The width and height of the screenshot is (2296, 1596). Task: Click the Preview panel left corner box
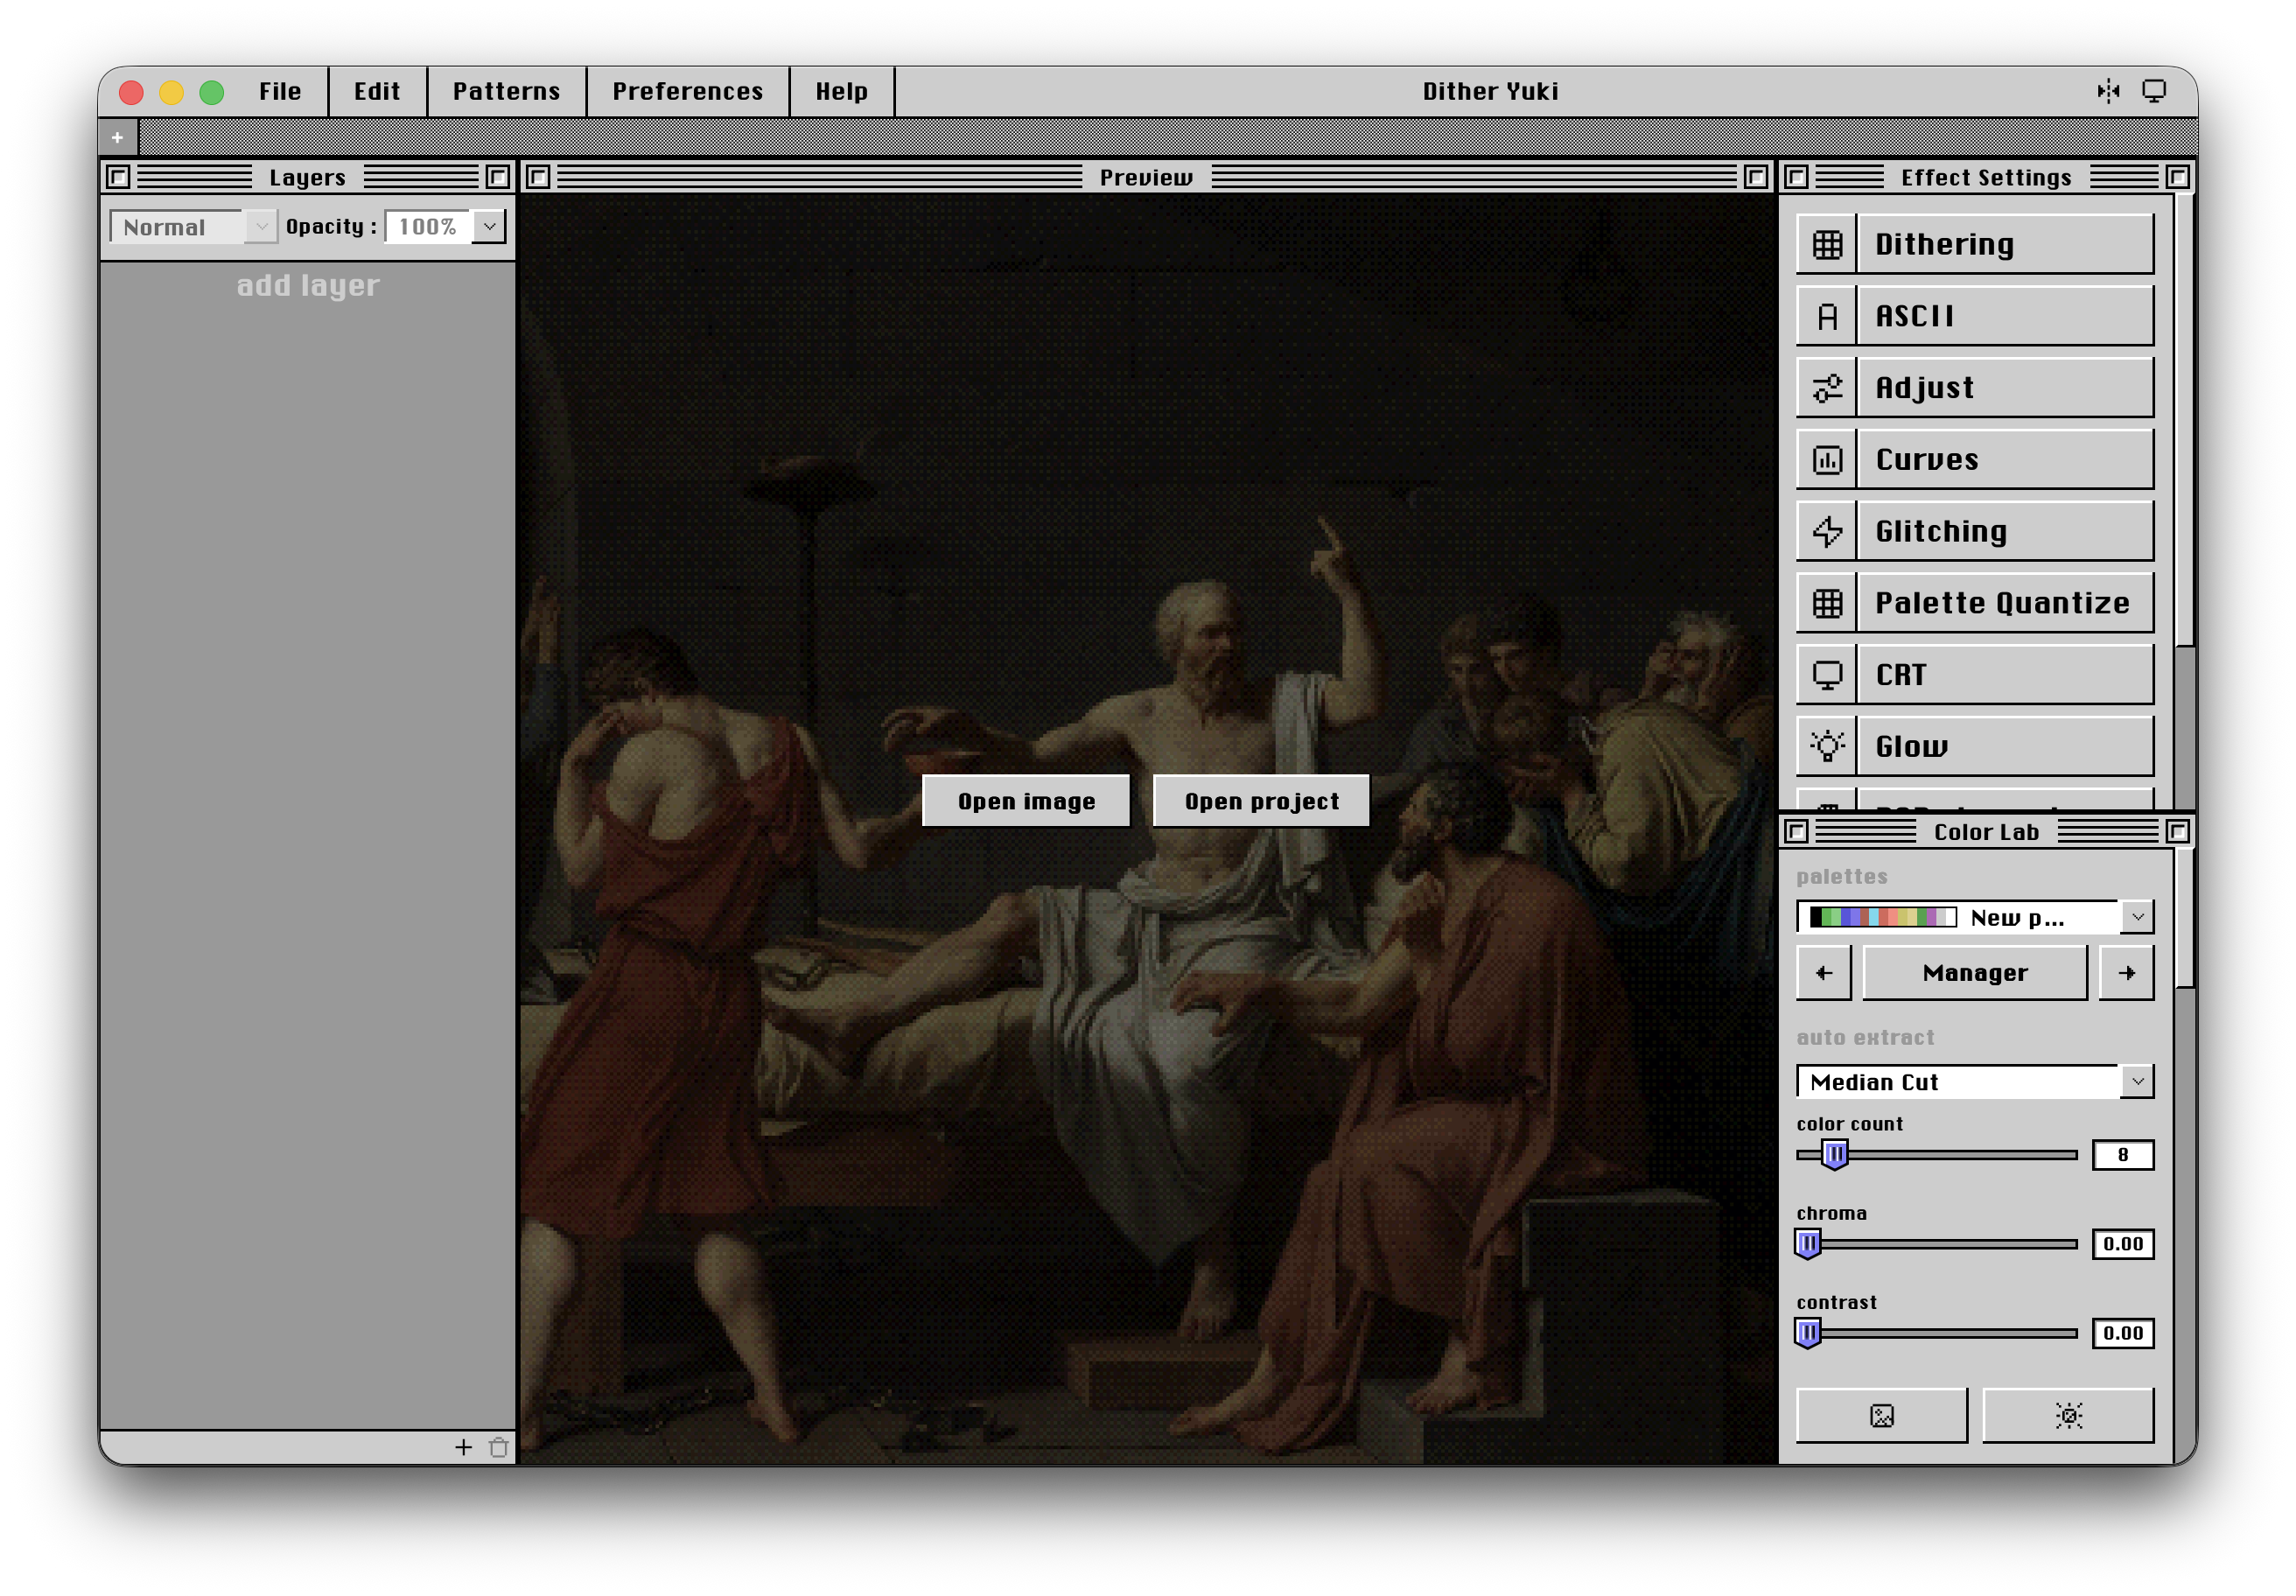point(538,177)
